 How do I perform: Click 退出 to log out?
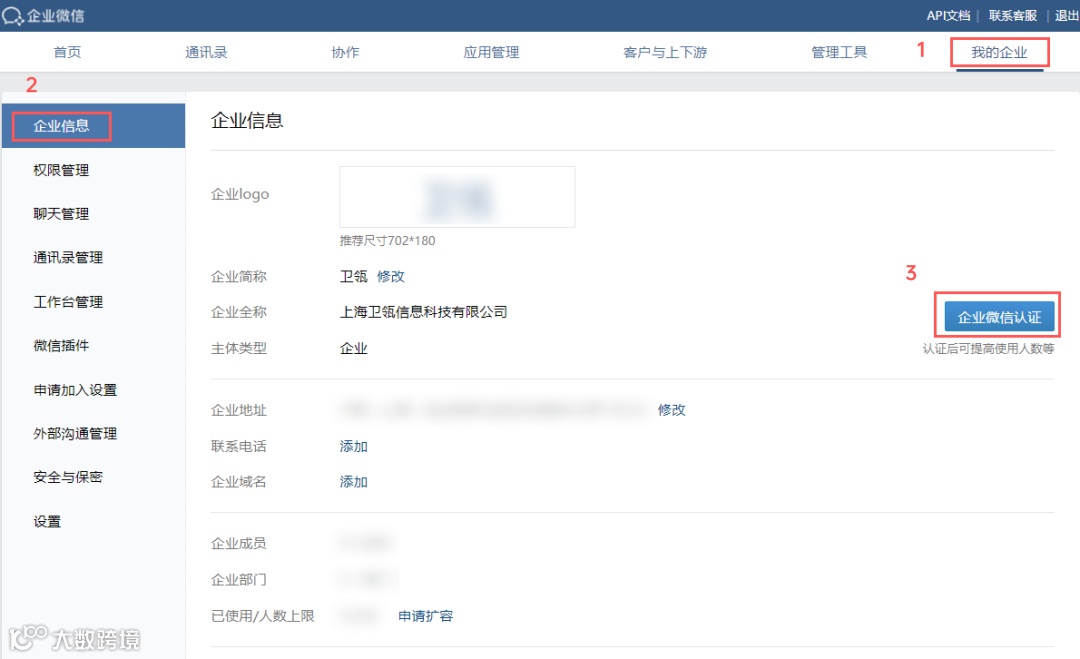(x=1067, y=16)
